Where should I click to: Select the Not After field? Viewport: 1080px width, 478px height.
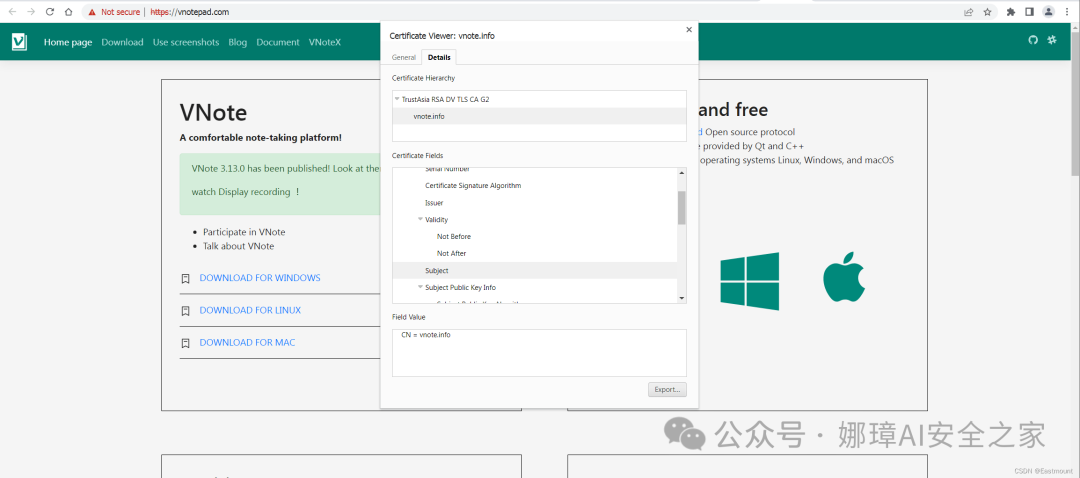[534, 253]
